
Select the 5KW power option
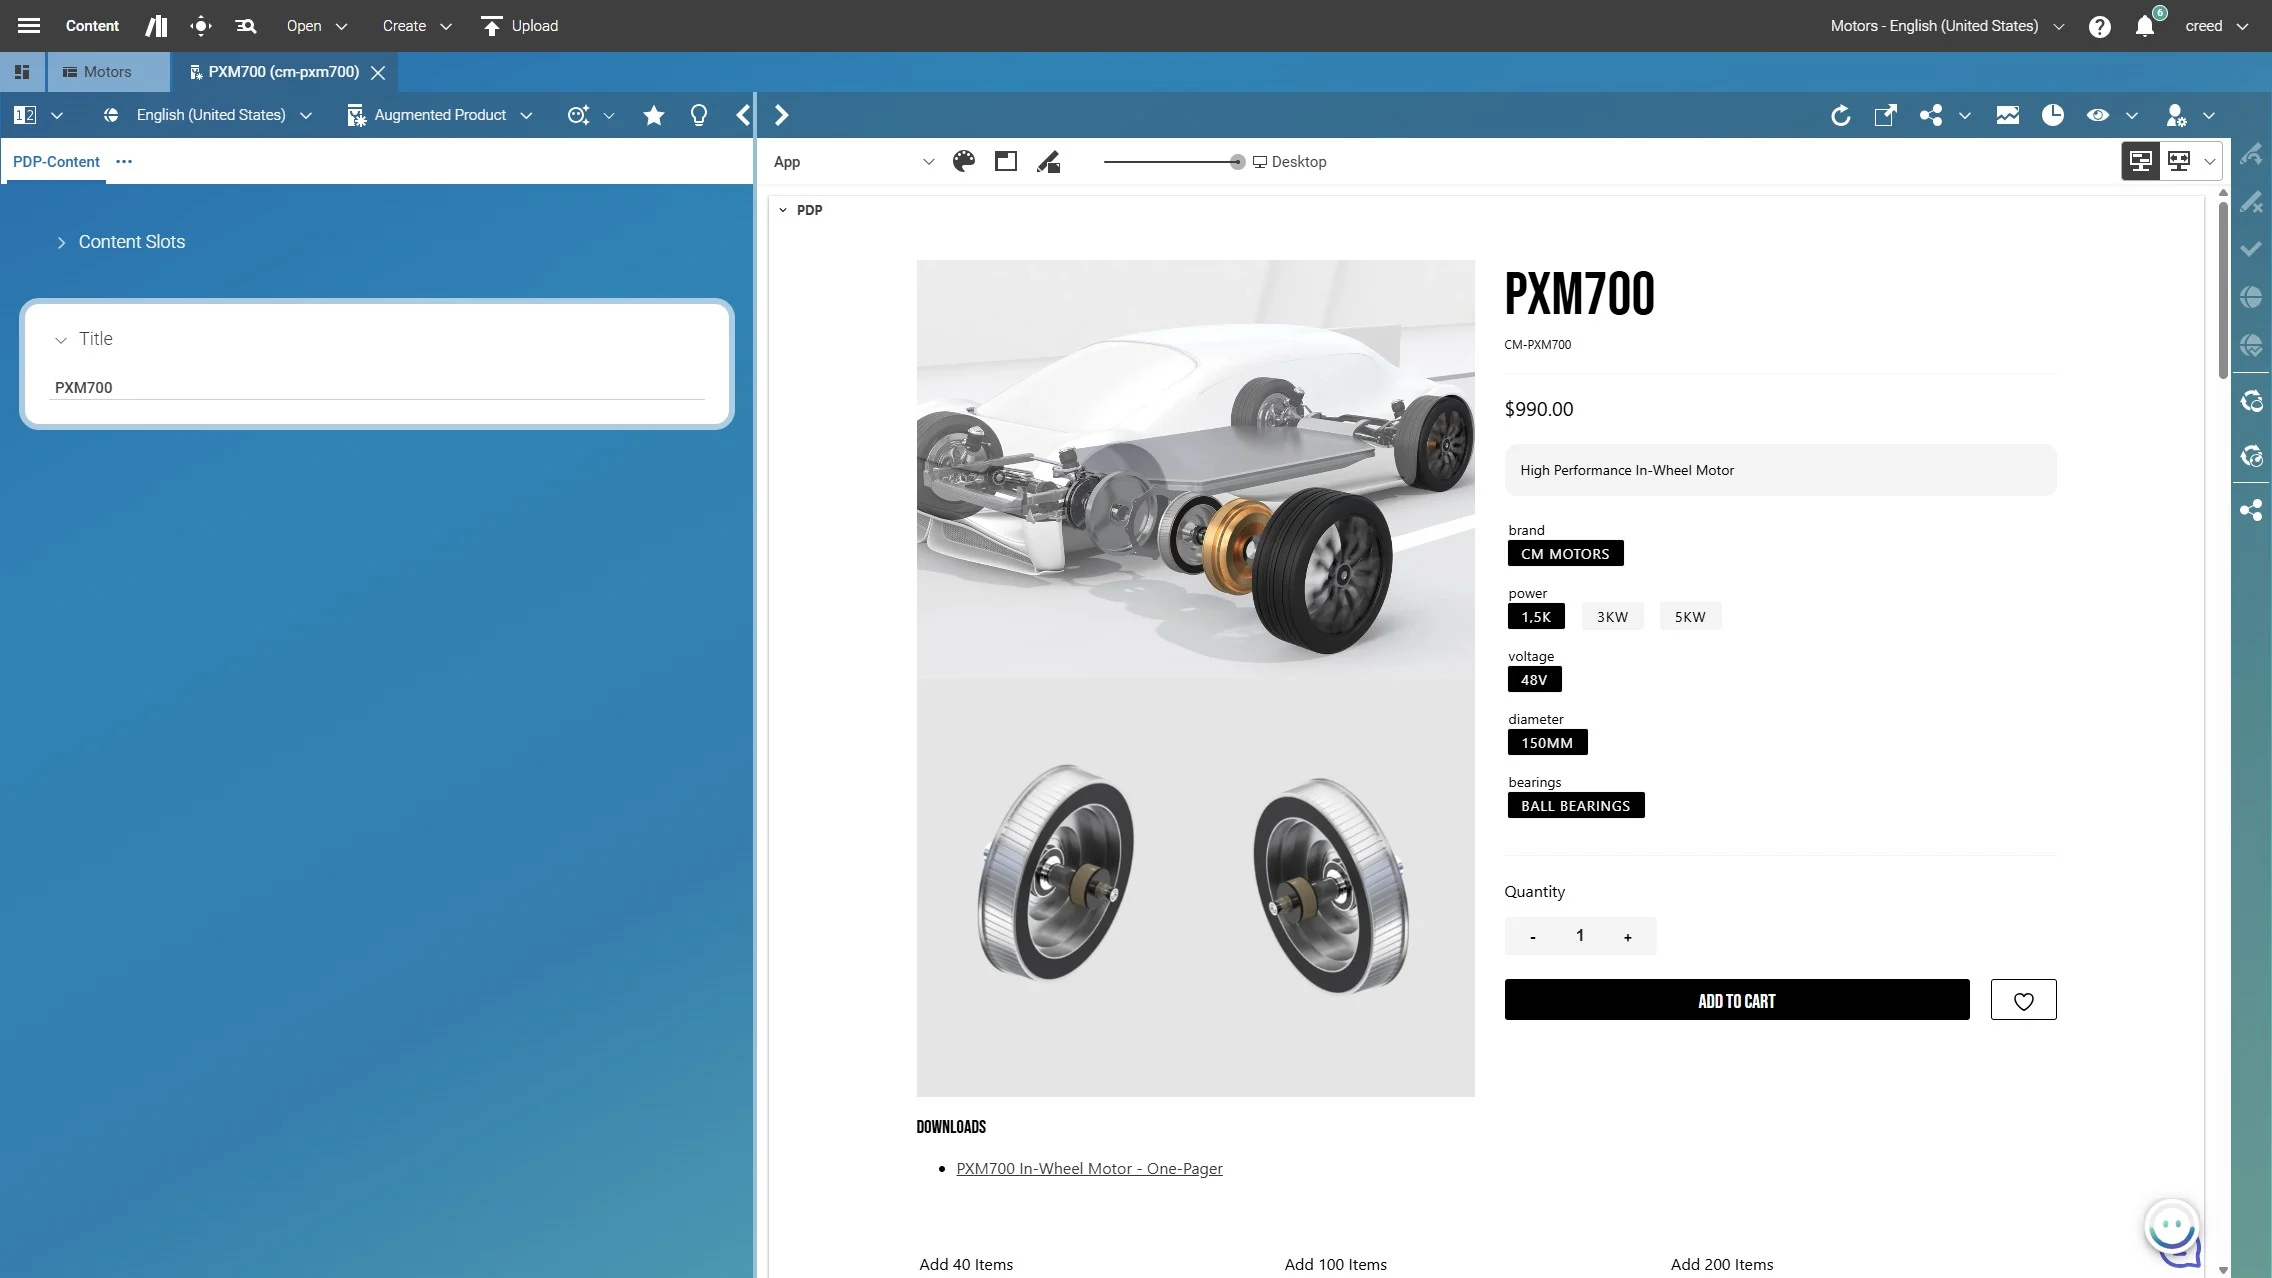point(1690,616)
